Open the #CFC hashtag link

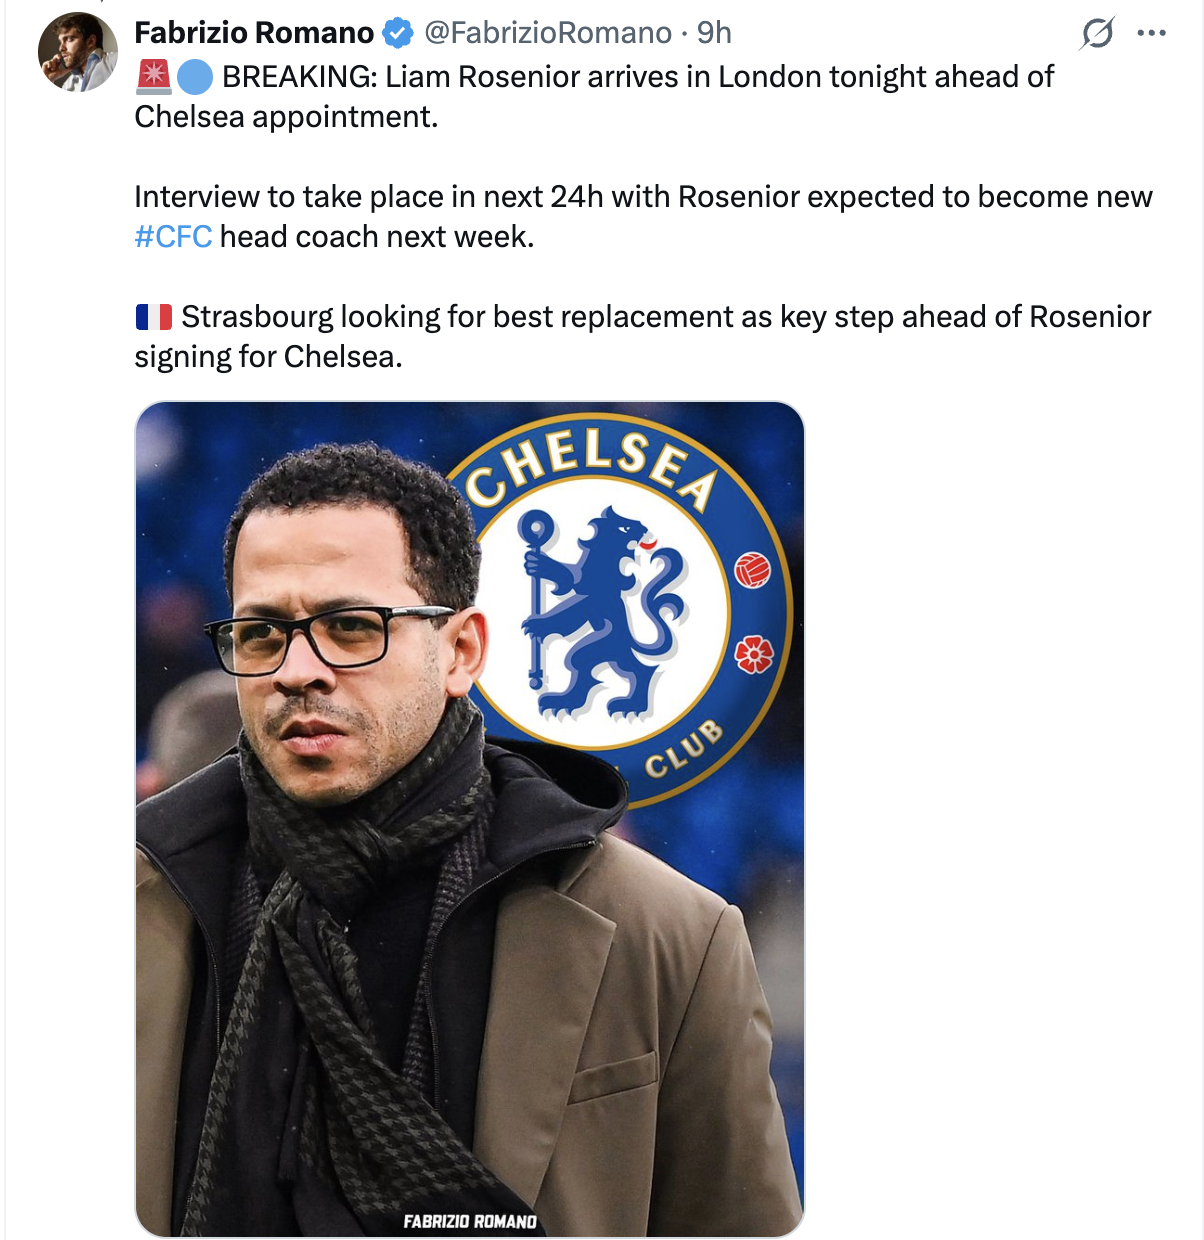[x=173, y=237]
